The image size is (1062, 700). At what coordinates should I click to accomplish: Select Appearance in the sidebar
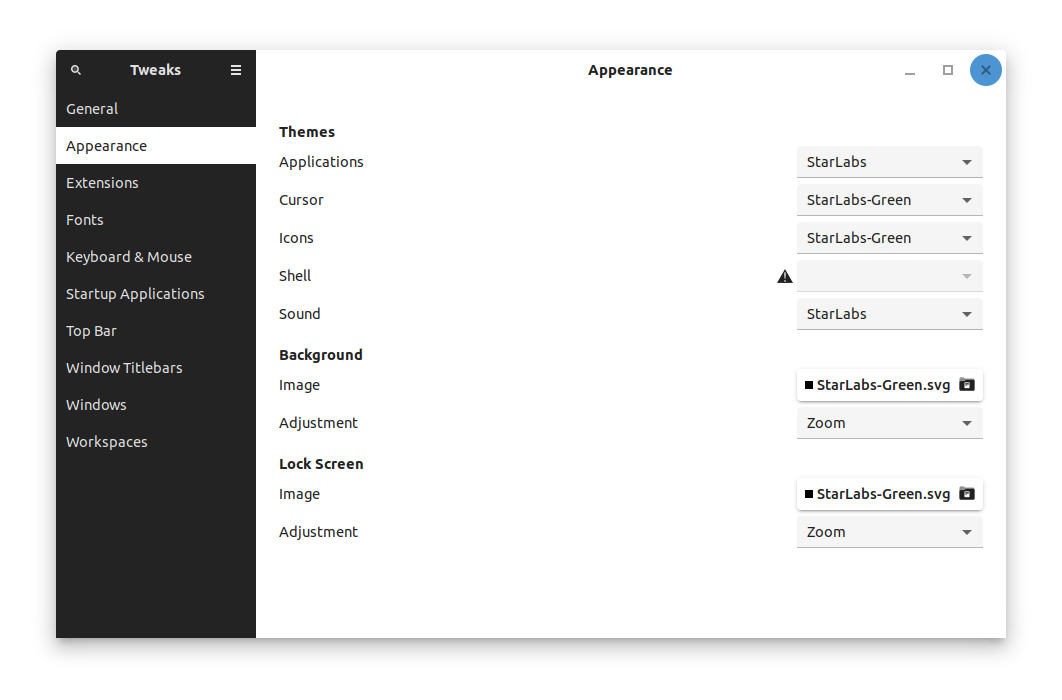(156, 146)
